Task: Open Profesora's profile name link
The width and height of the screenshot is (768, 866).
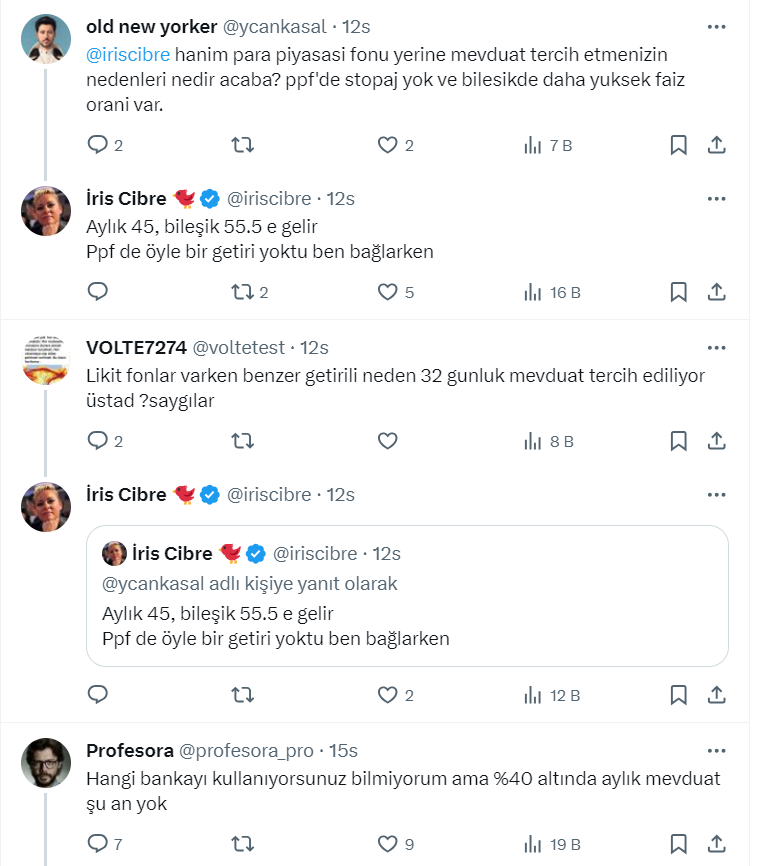Action: 128,751
